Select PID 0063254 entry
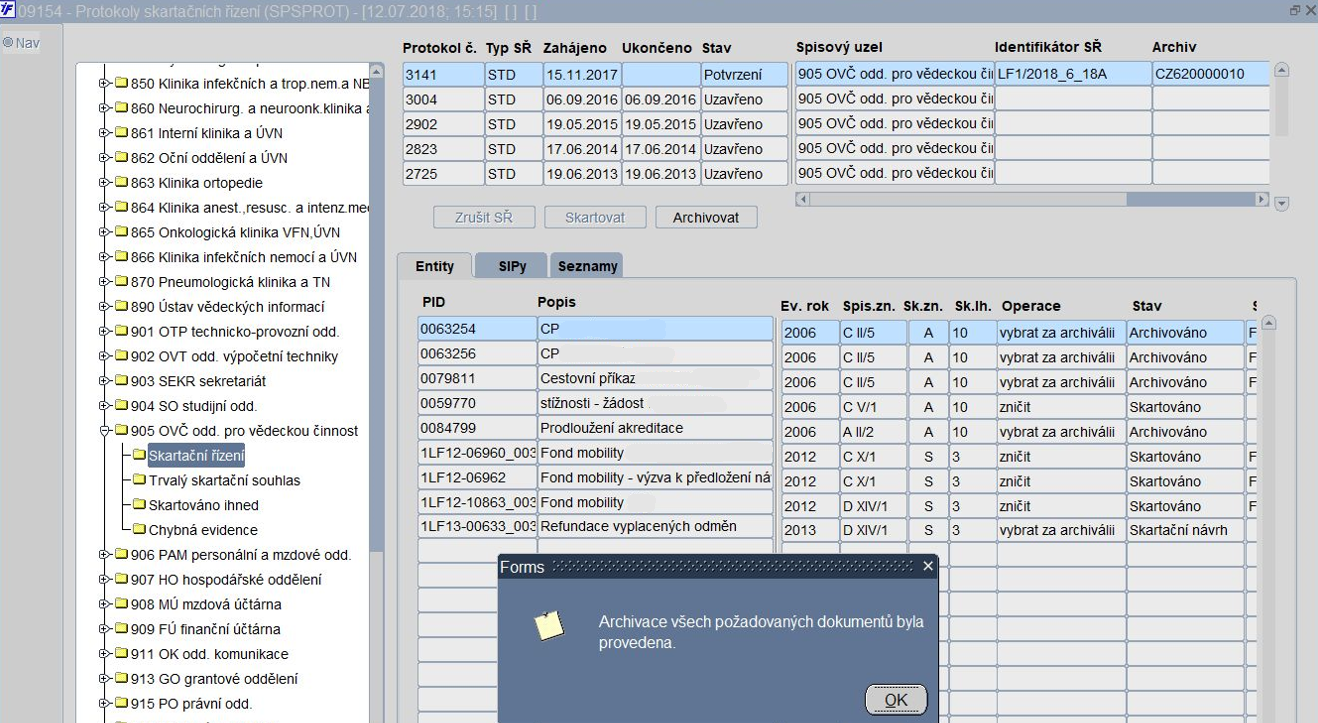 point(477,328)
